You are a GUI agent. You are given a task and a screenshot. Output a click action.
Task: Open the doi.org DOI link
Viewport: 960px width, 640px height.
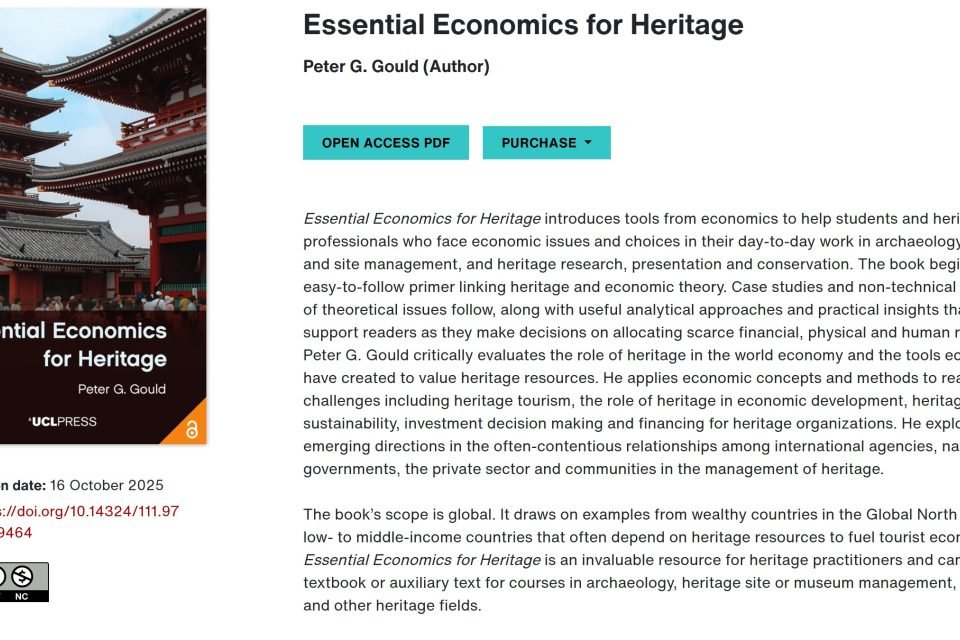click(x=89, y=522)
